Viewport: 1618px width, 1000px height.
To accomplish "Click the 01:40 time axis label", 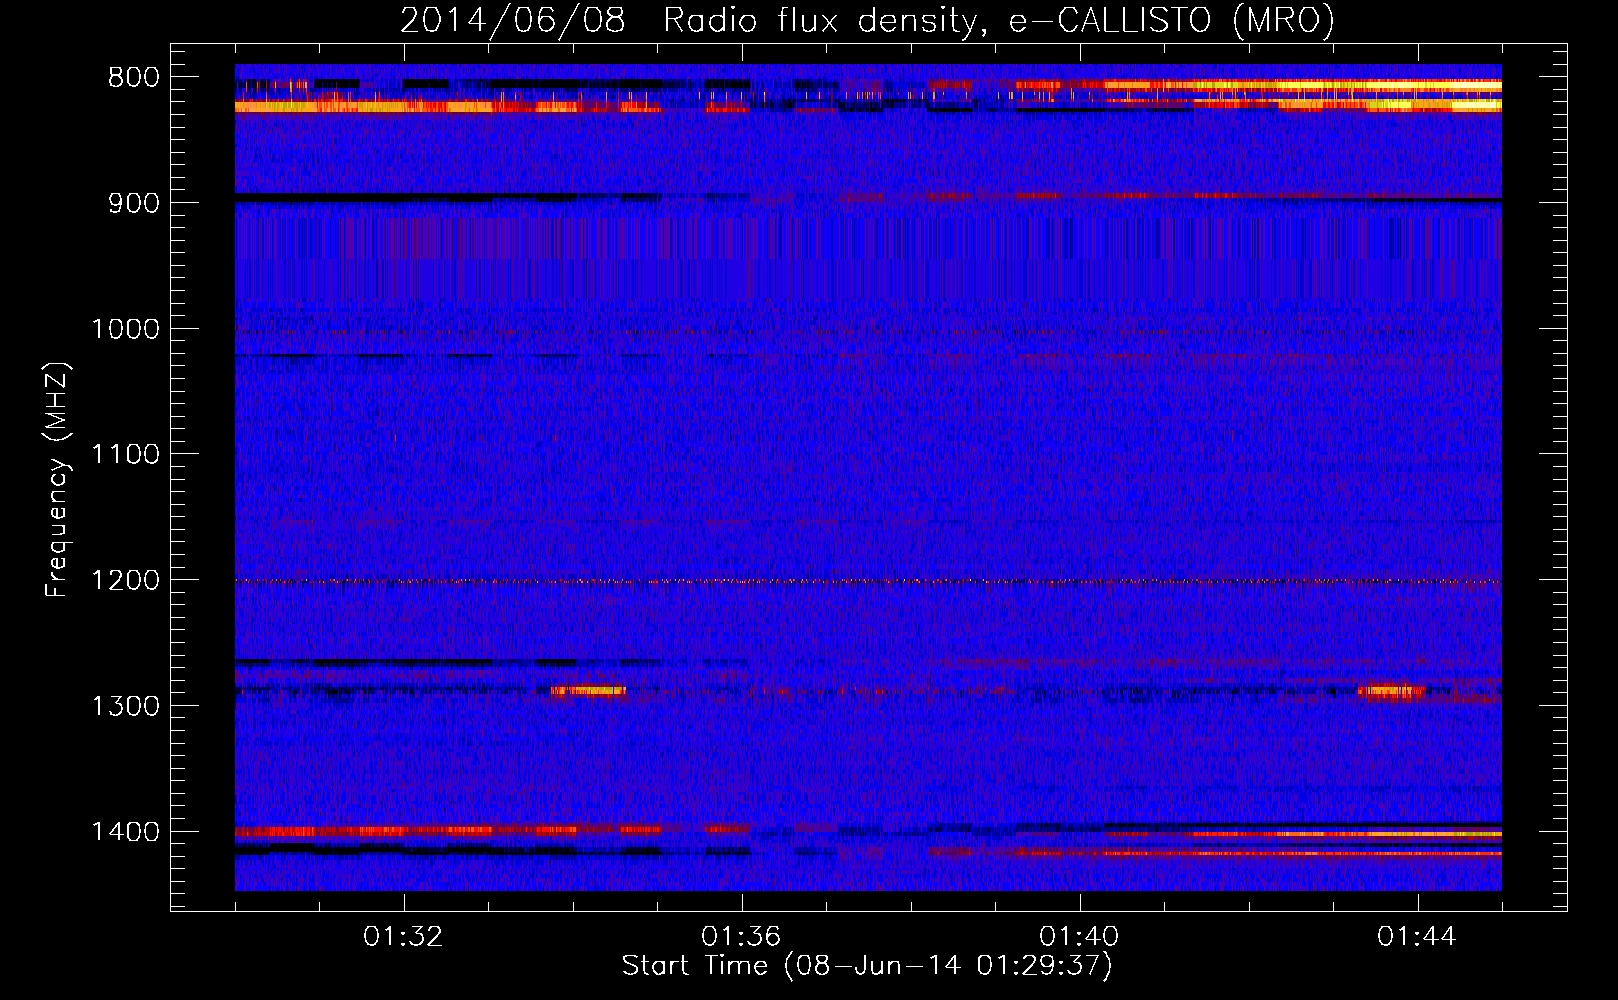I will (1079, 937).
